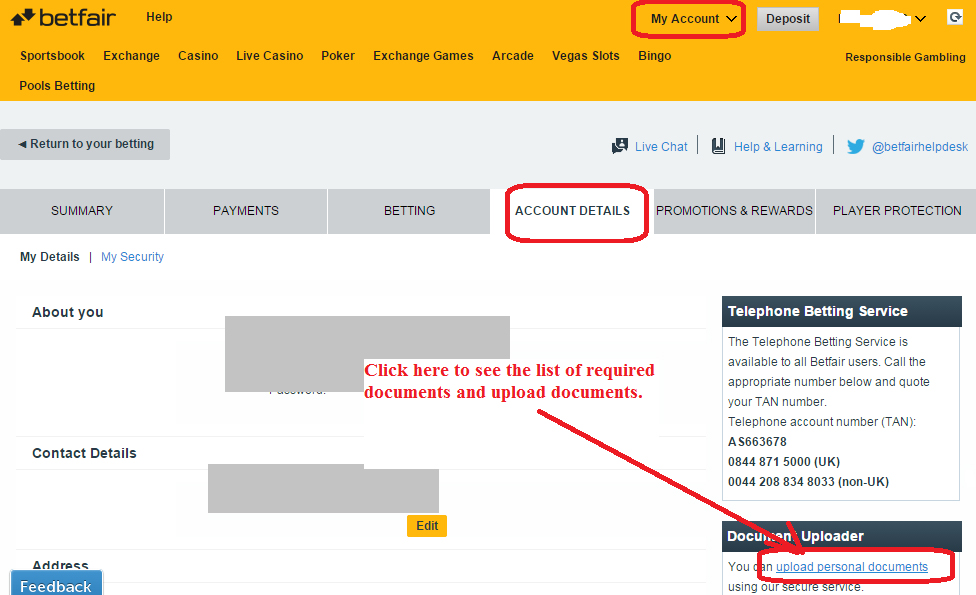Click upload personal documents link
Screen dimensions: 976x595
852,566
